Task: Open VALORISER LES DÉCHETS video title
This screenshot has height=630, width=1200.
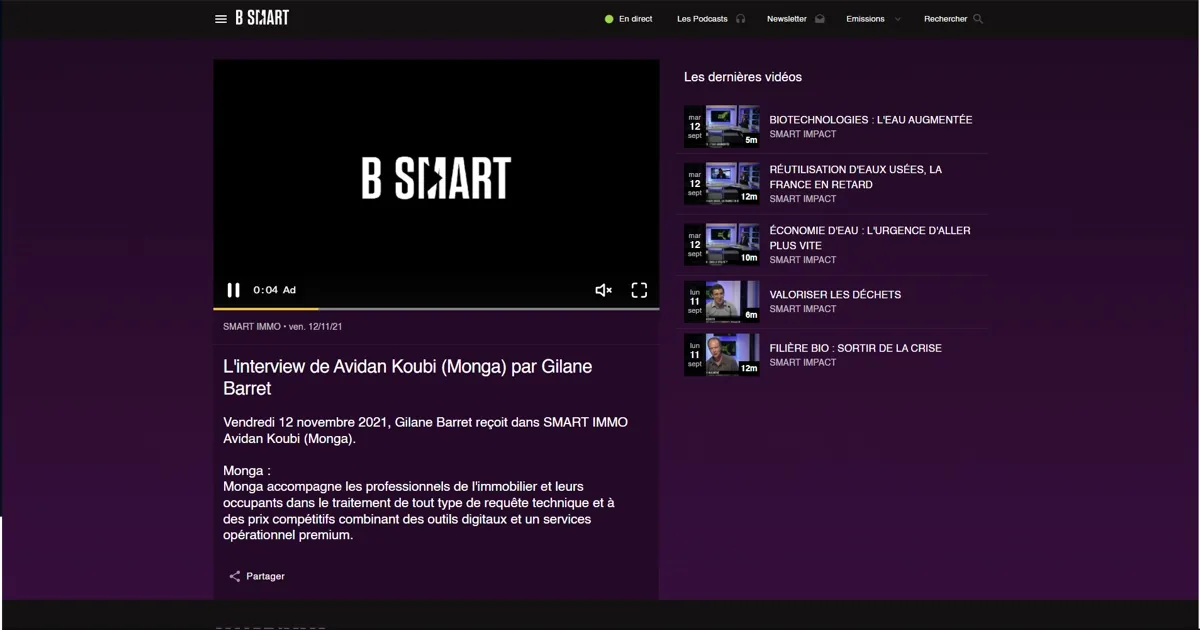Action: click(x=835, y=295)
